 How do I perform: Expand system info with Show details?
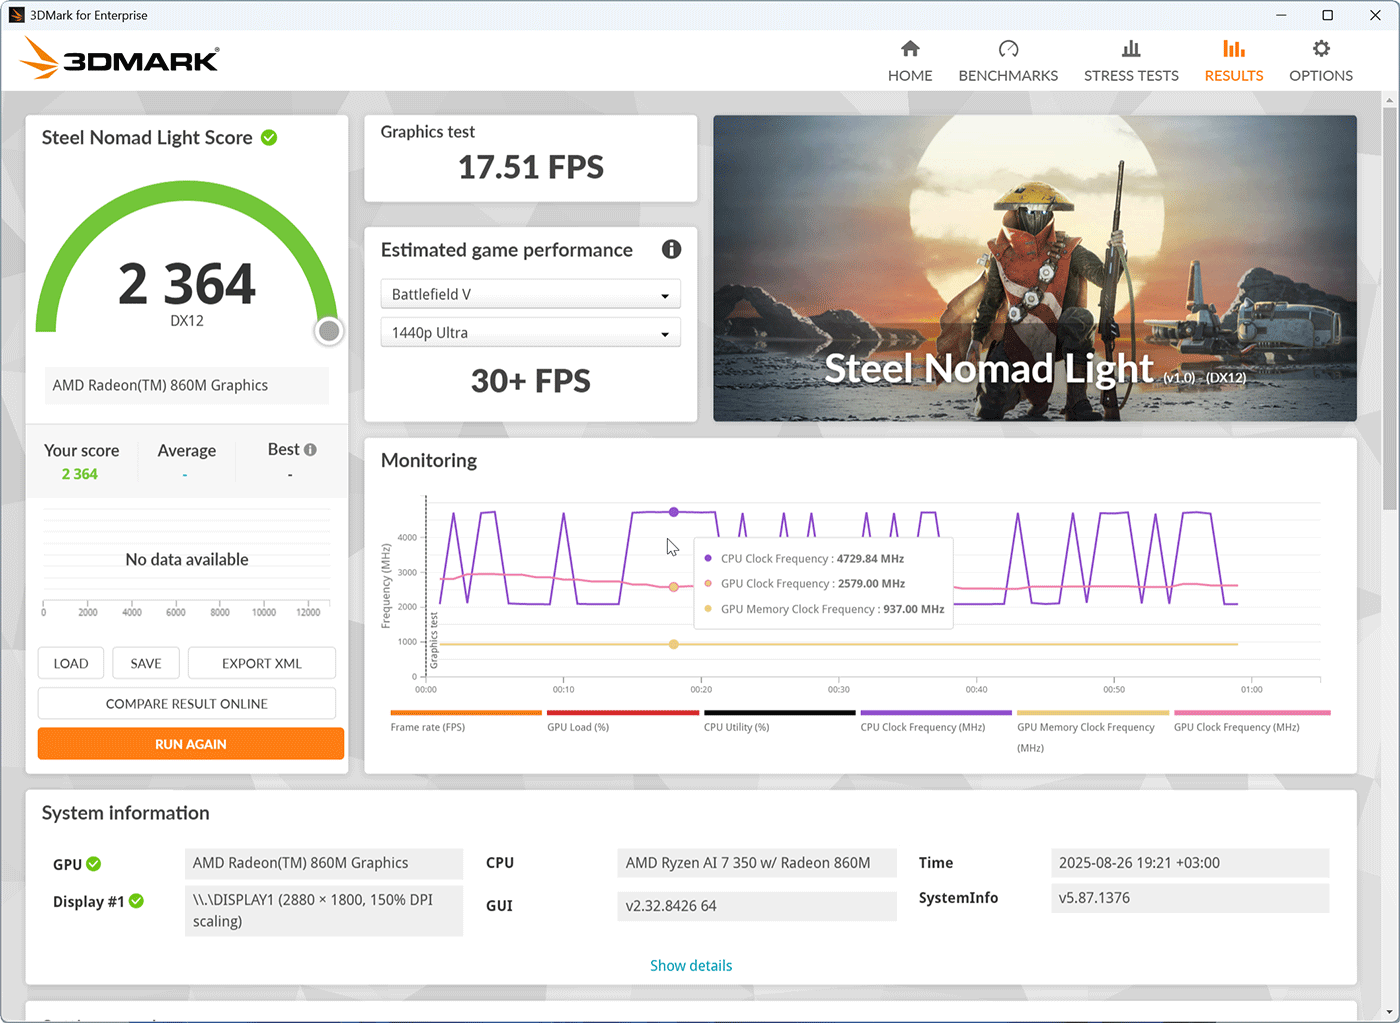(x=691, y=966)
